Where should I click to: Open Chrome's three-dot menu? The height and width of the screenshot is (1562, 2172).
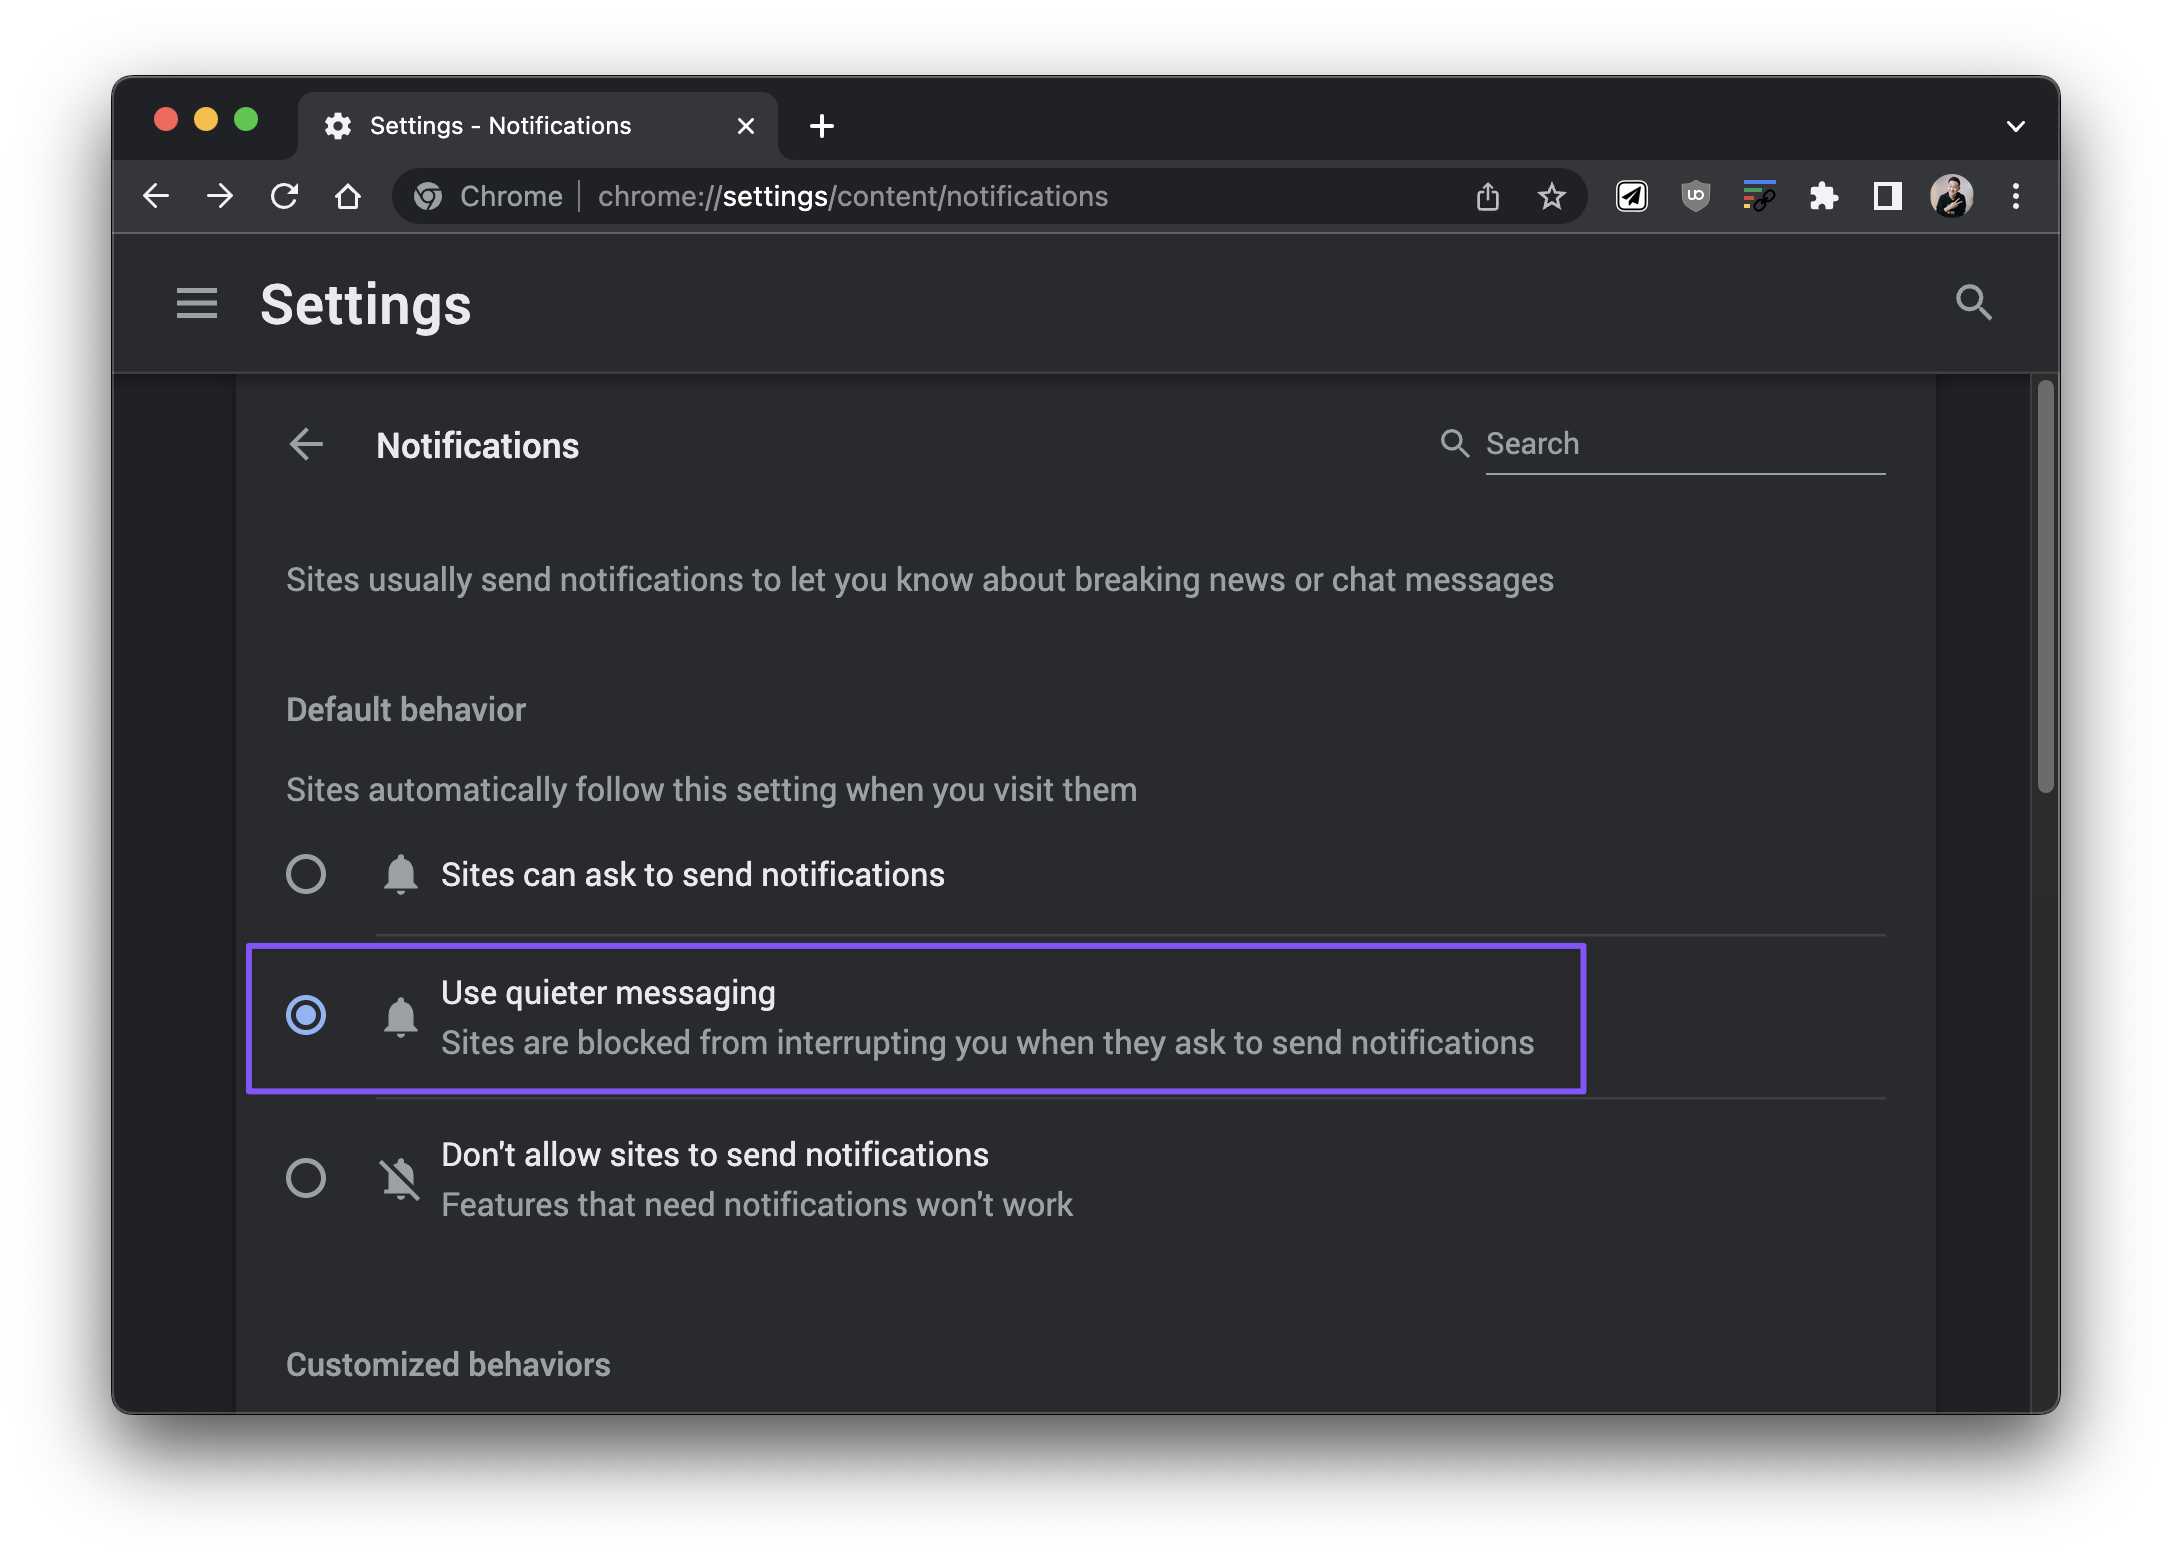(2015, 196)
